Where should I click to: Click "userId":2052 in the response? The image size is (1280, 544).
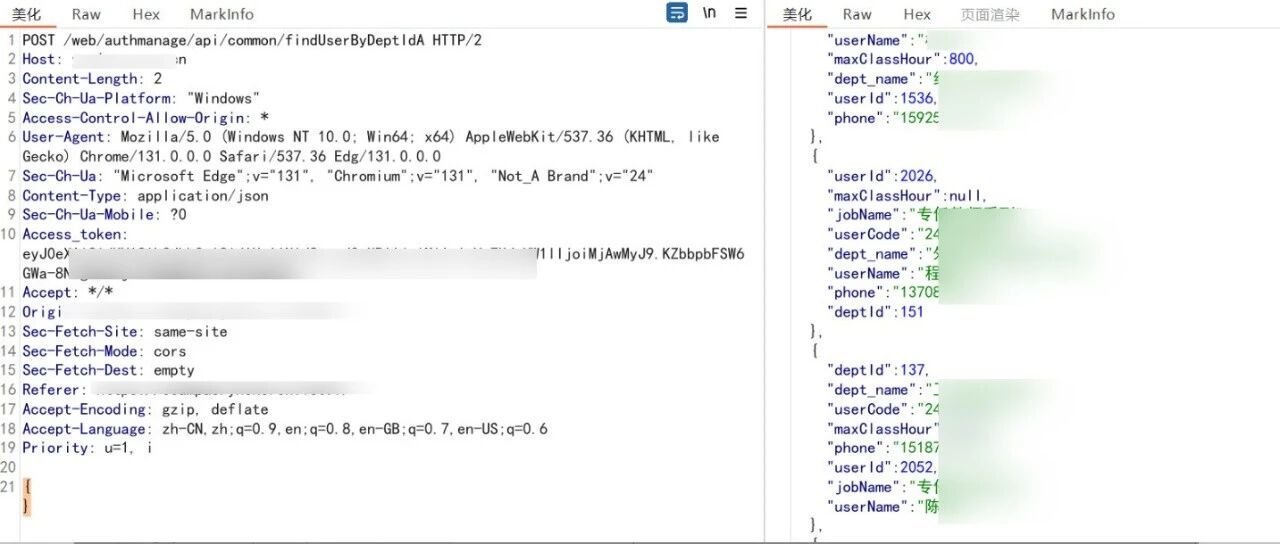[x=881, y=468]
